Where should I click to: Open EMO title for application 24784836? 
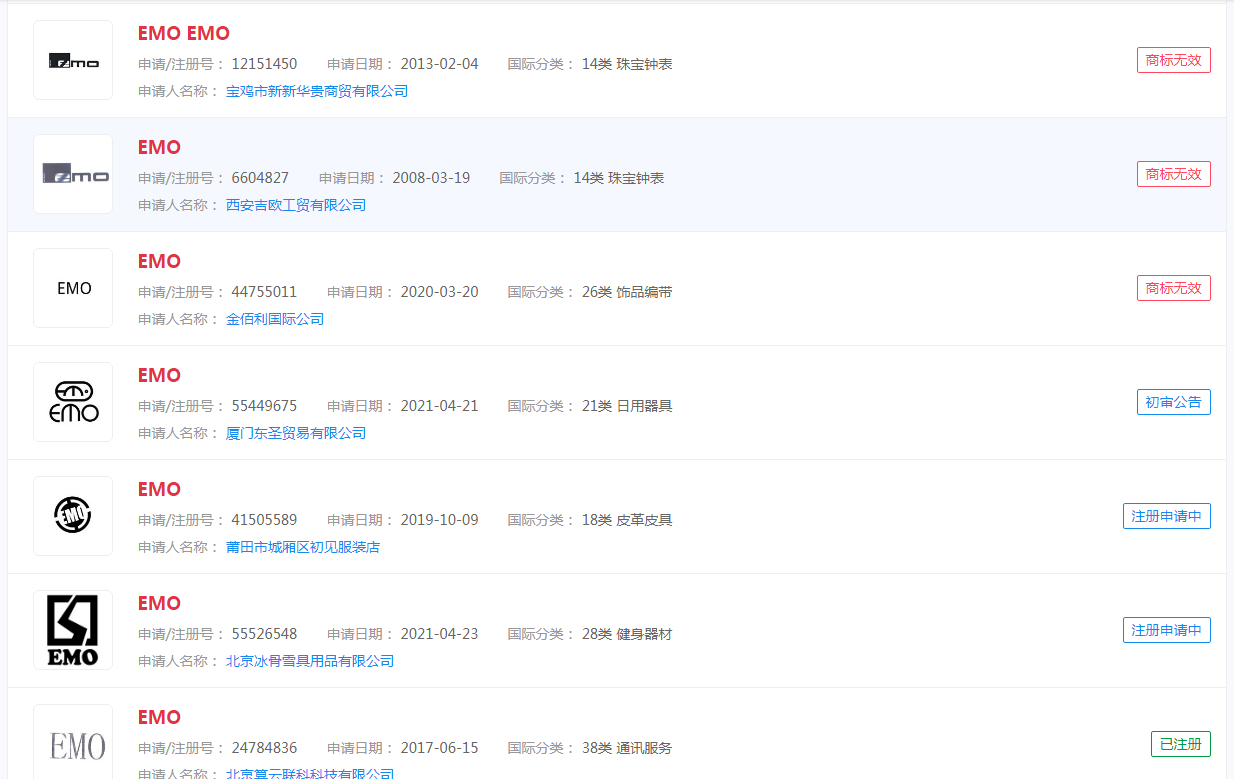[x=160, y=718]
